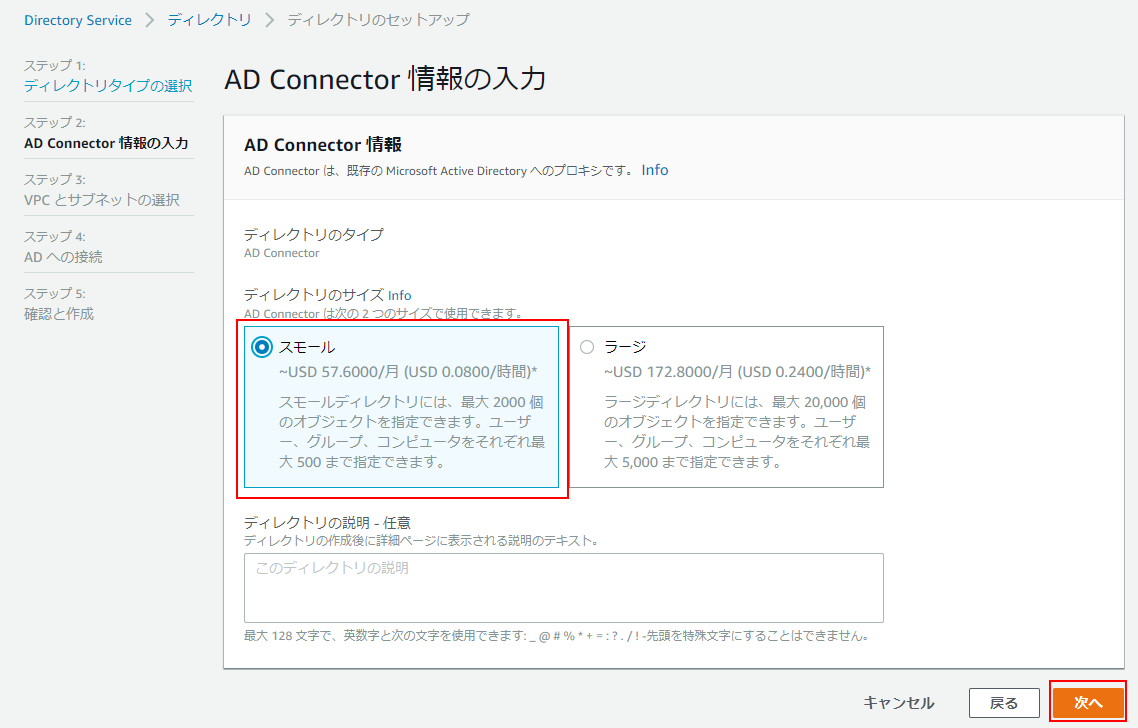Open the Info link in AD Connector 情報
The image size is (1138, 728).
pos(654,170)
